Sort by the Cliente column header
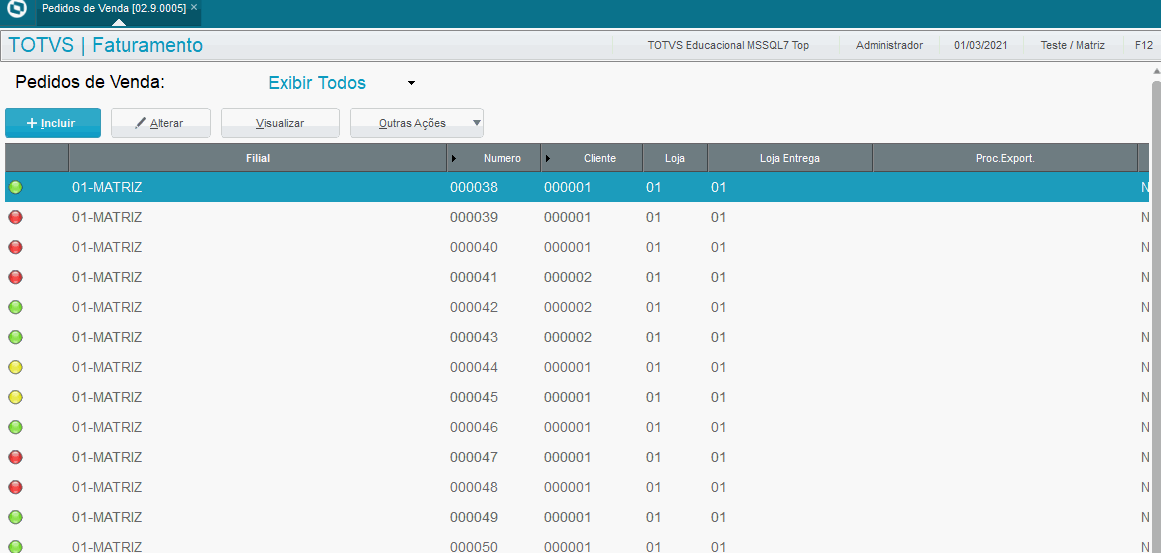 (x=592, y=158)
